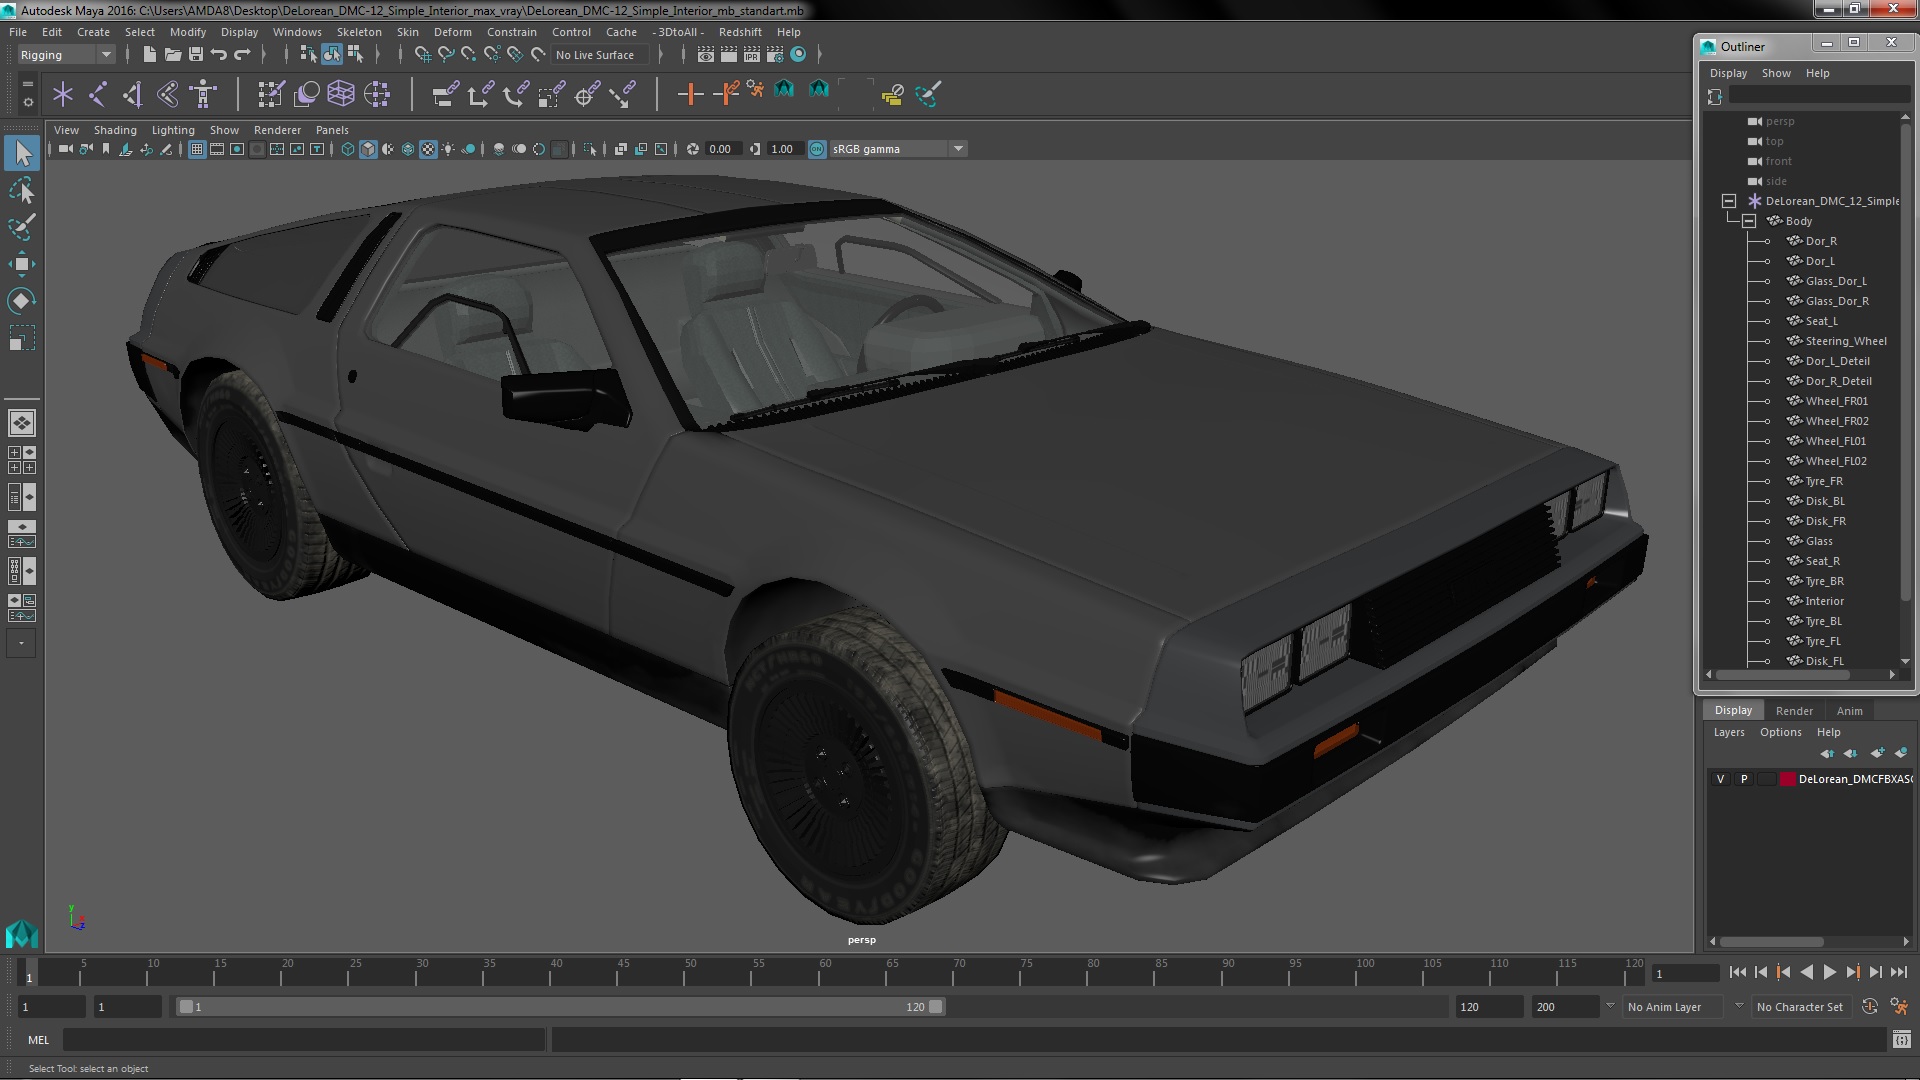Click the Outliner search field
This screenshot has width=1920, height=1080.
[1819, 95]
